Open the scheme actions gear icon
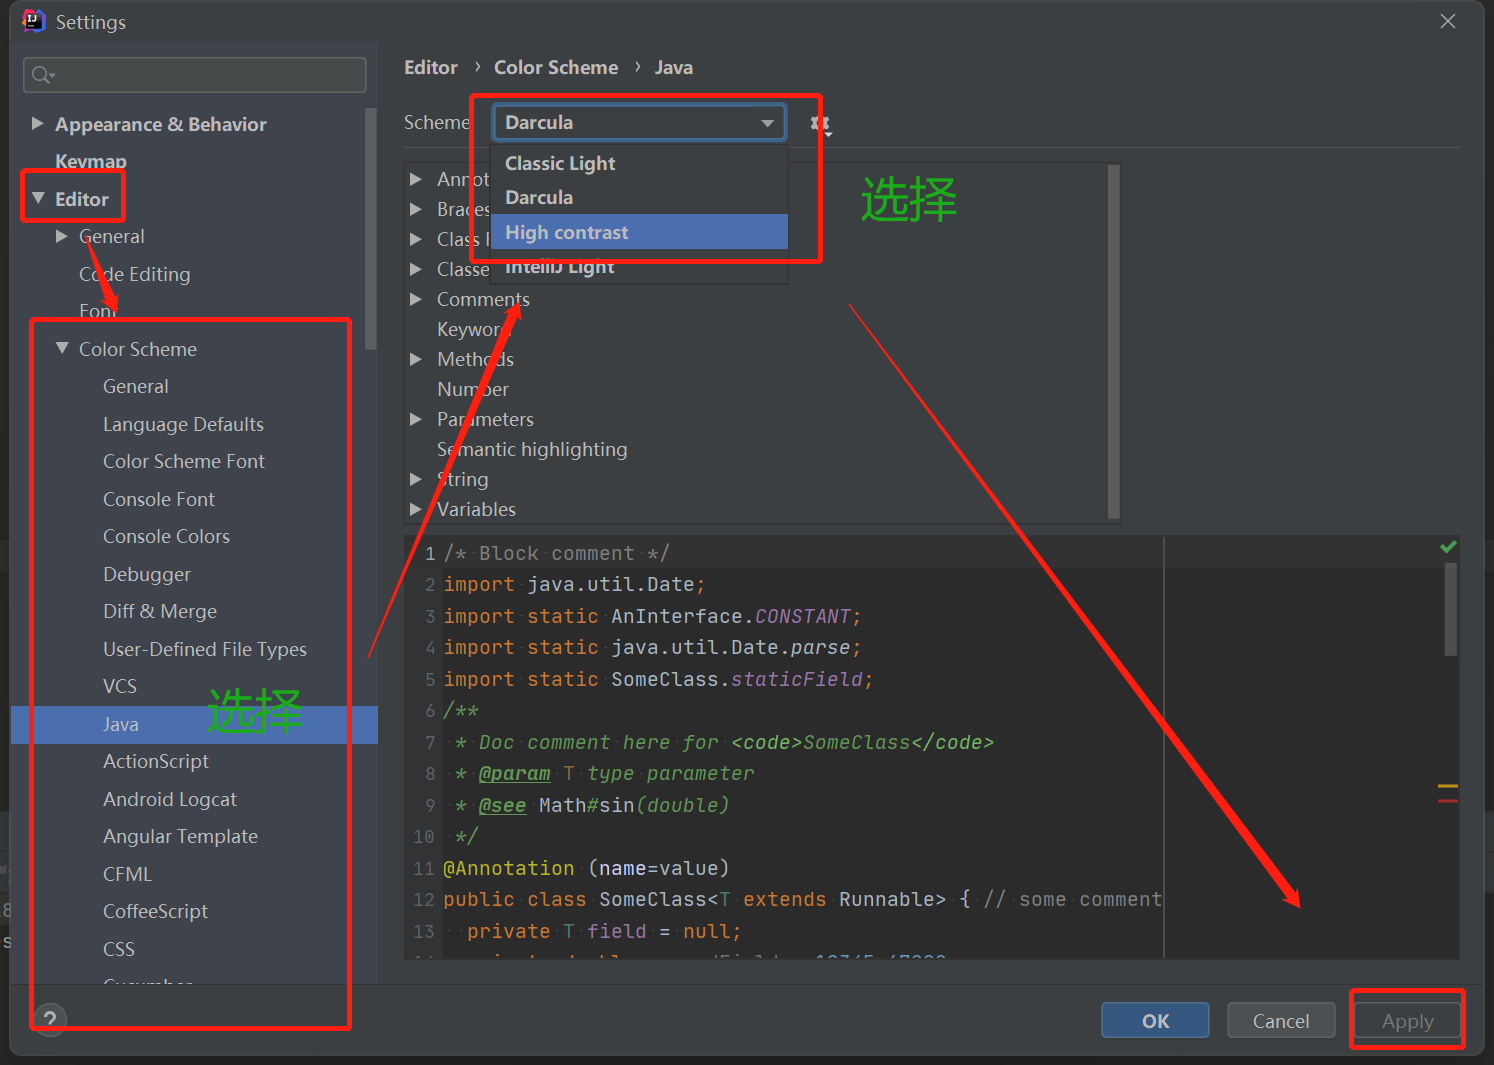Screen dimensions: 1494x1065 pyautogui.click(x=820, y=124)
